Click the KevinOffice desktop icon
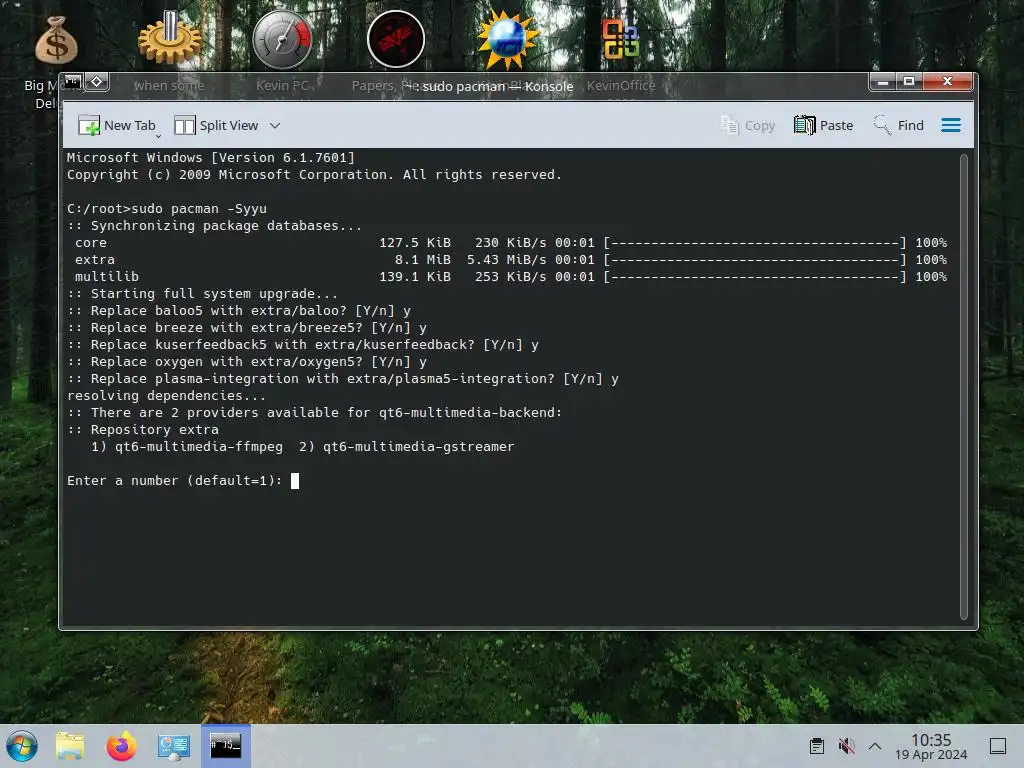 620,39
